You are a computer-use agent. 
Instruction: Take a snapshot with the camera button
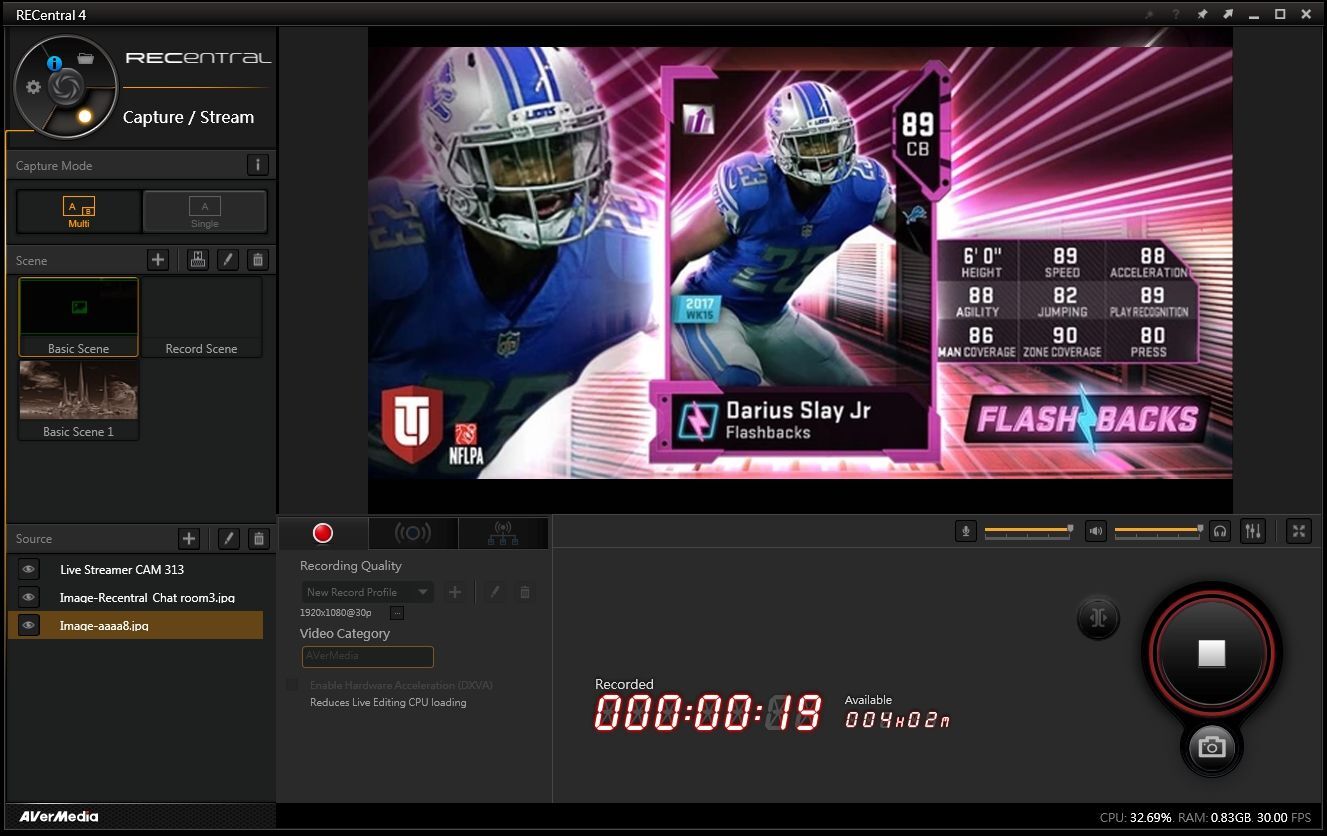(x=1211, y=747)
